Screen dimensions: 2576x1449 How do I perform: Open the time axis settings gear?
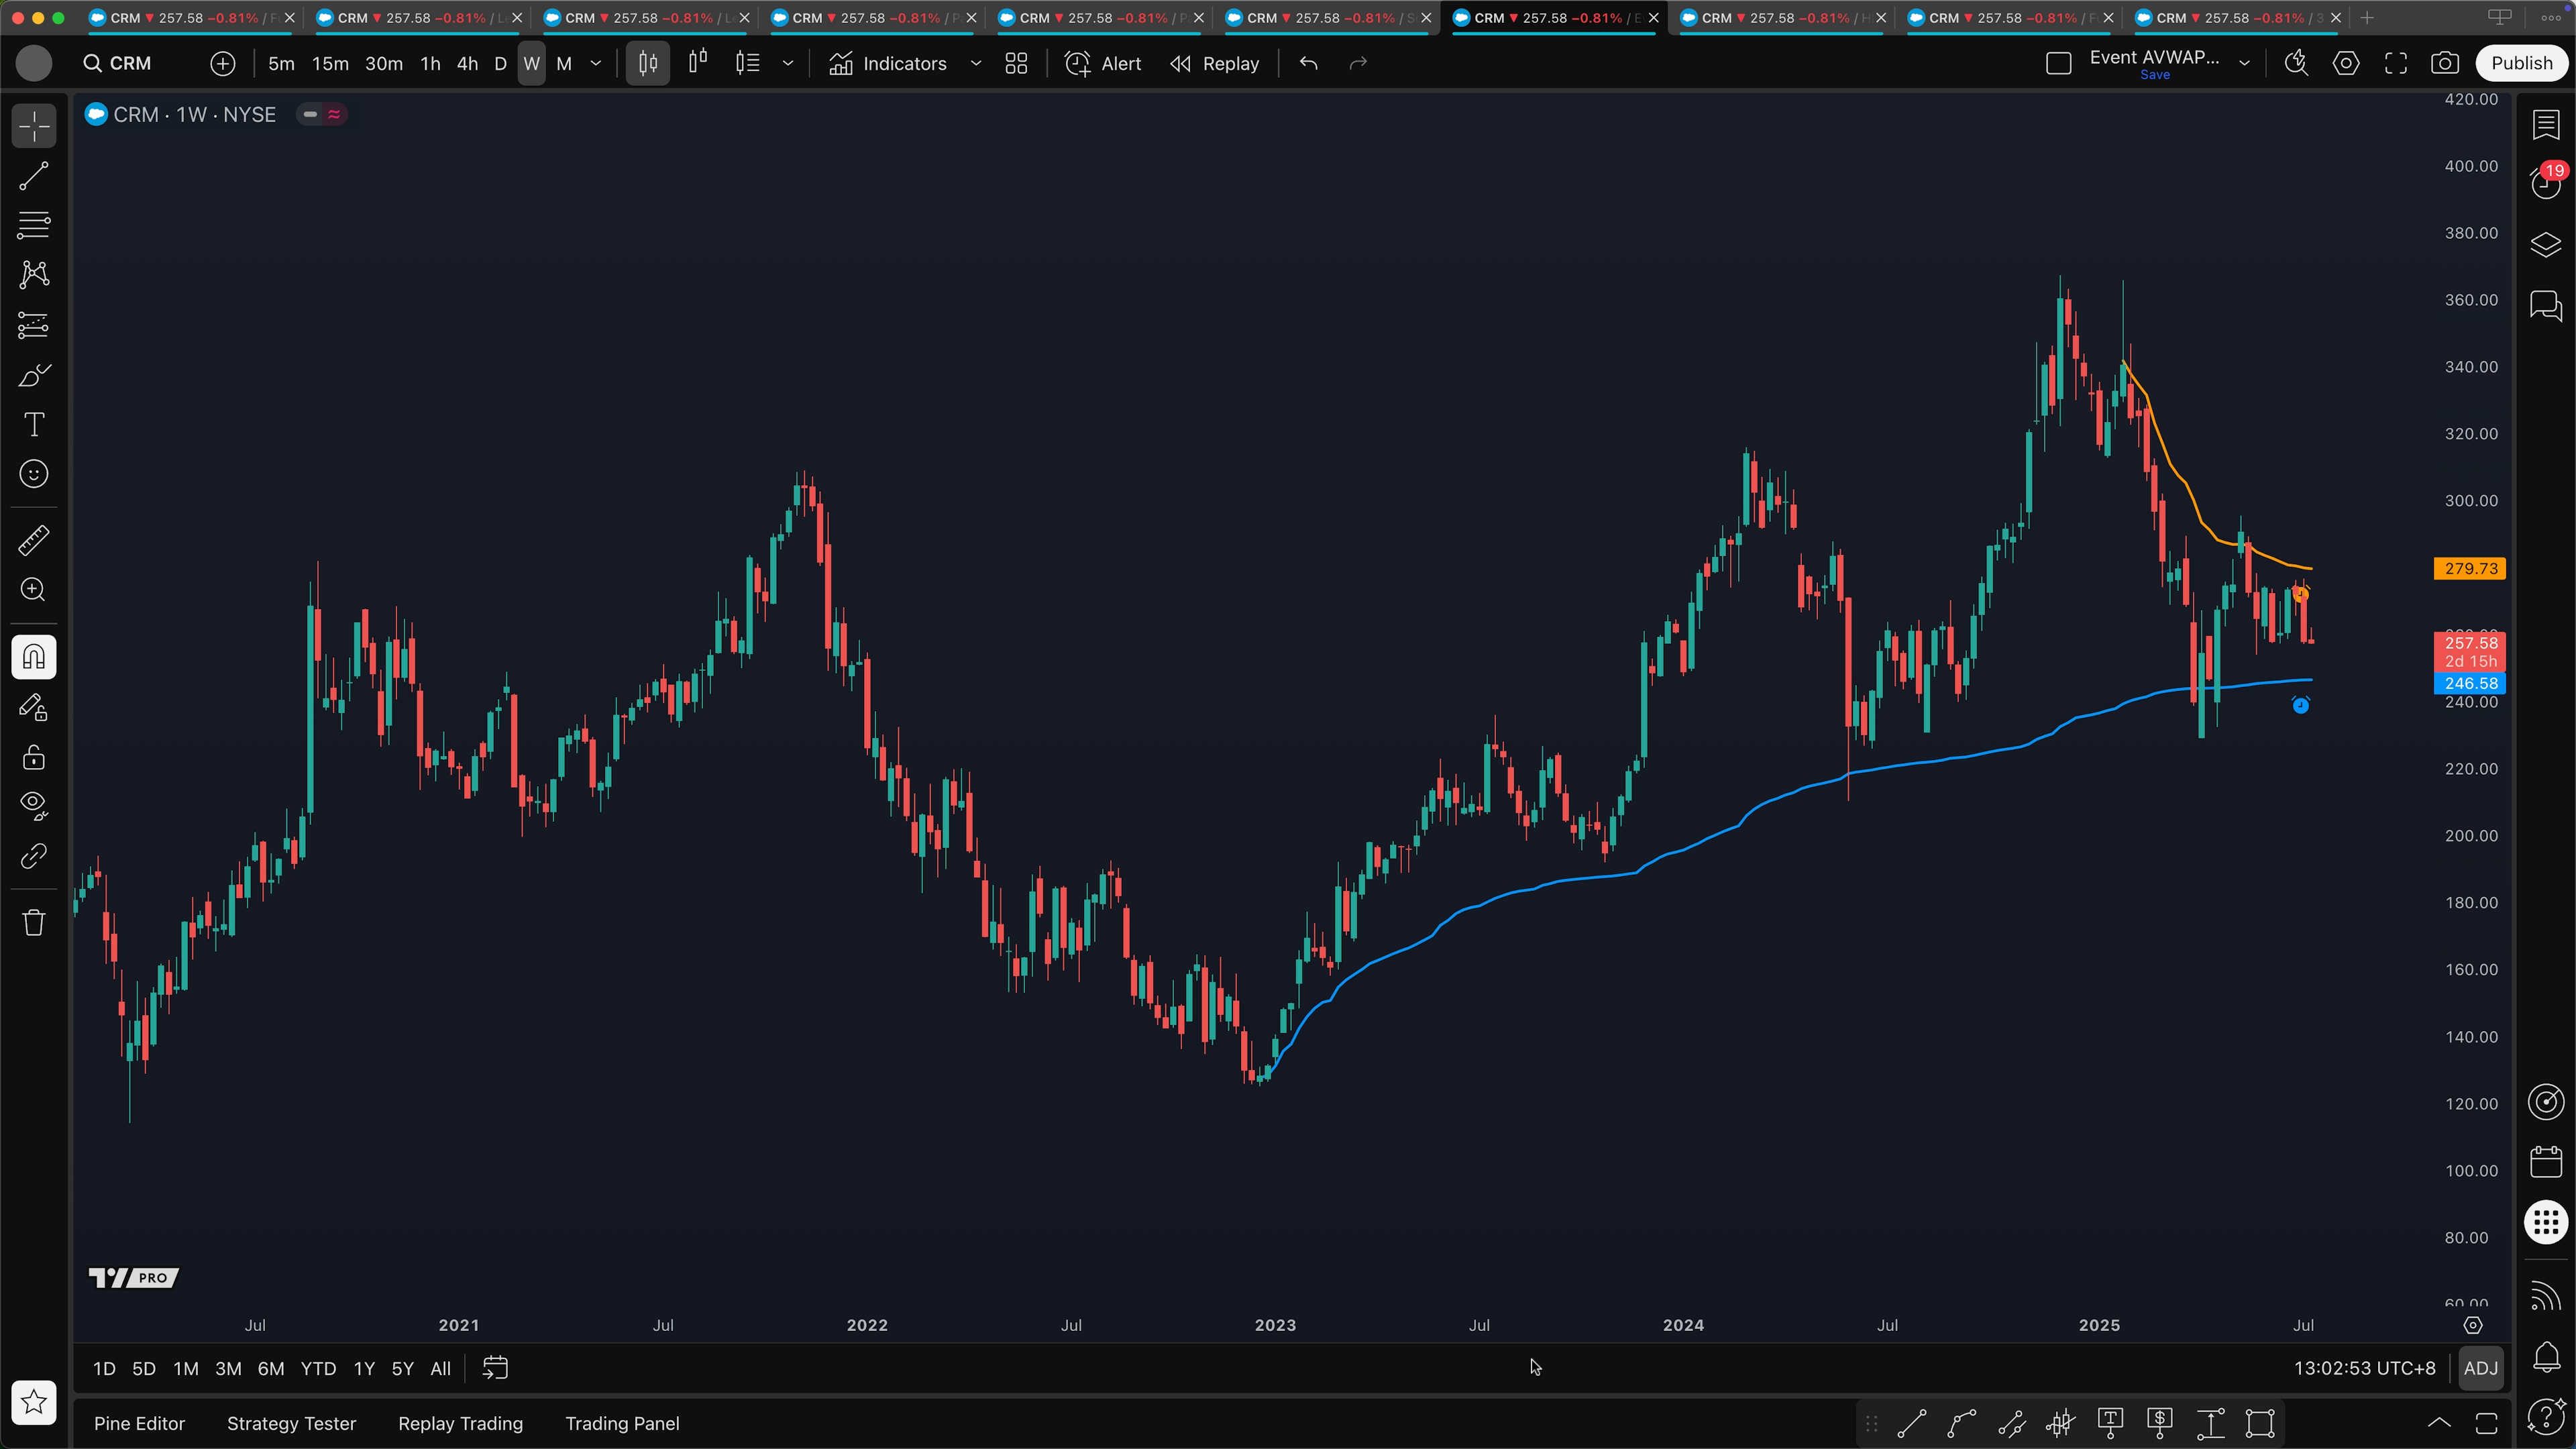pyautogui.click(x=2473, y=1326)
